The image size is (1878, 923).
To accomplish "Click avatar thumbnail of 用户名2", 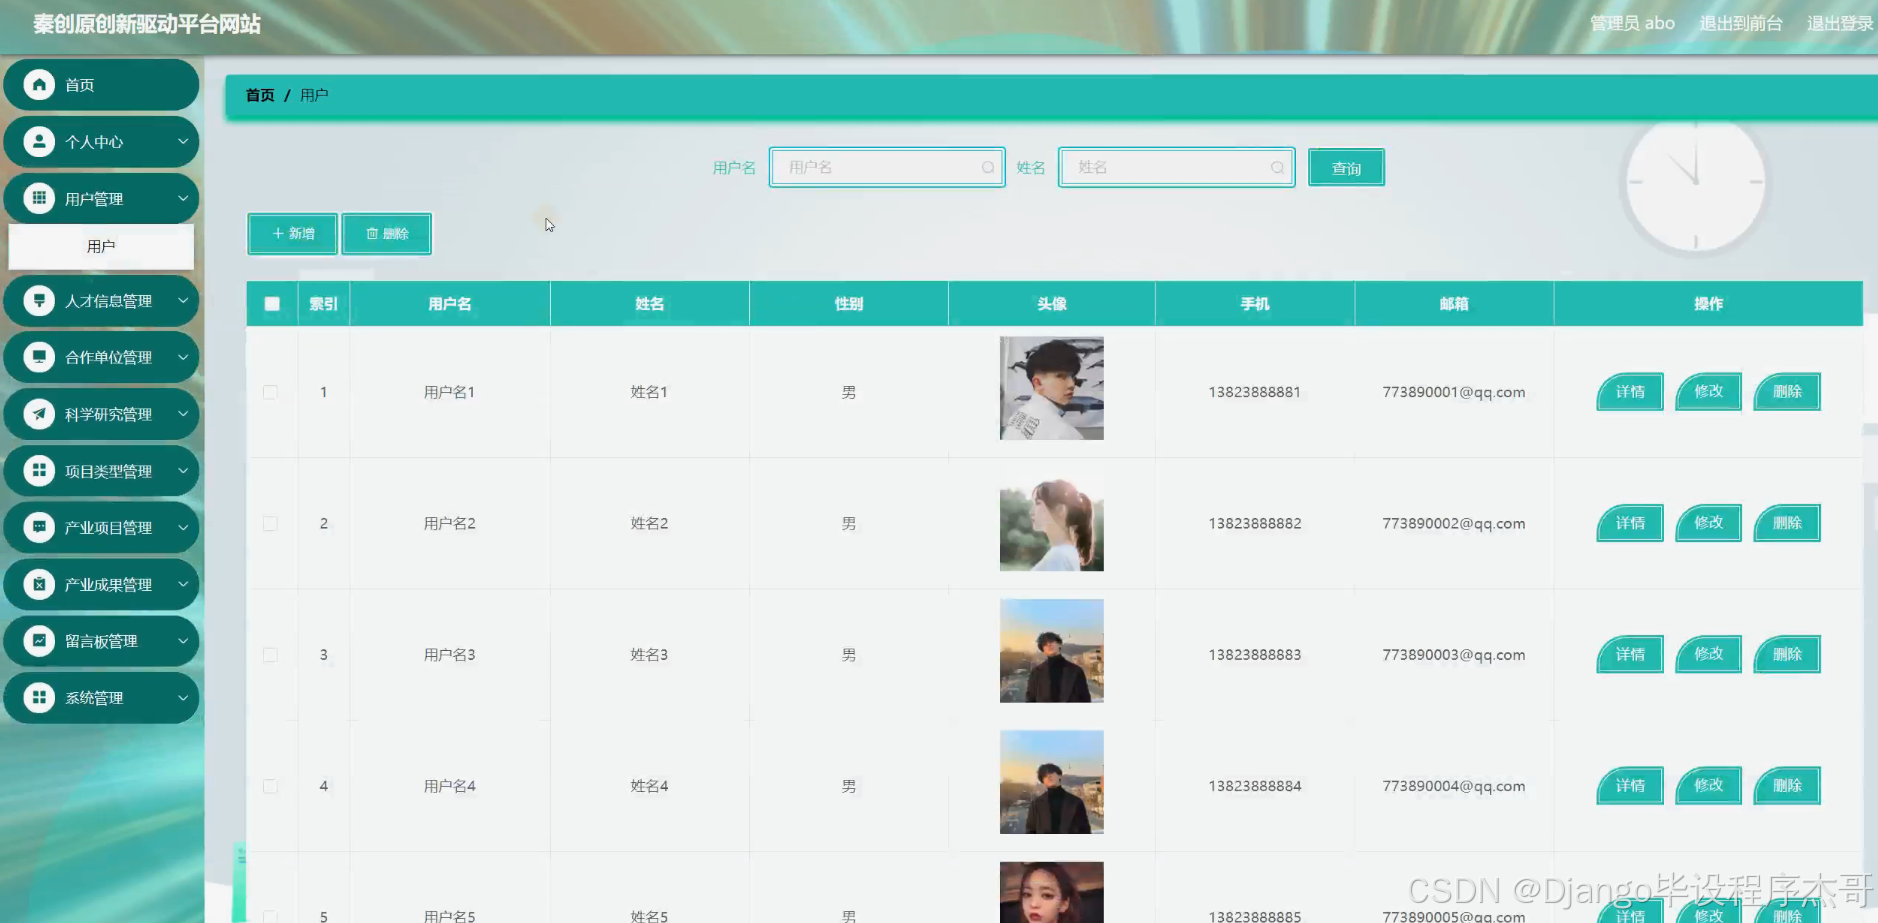I will tap(1052, 520).
